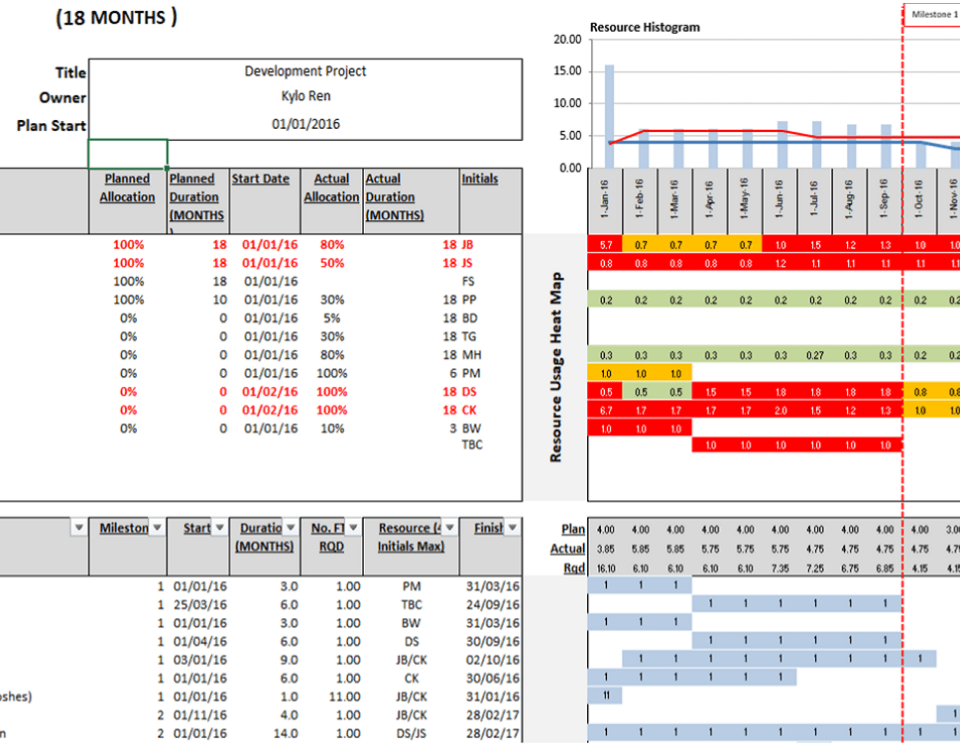Select the start date 01/04/16 cell

pos(199,642)
